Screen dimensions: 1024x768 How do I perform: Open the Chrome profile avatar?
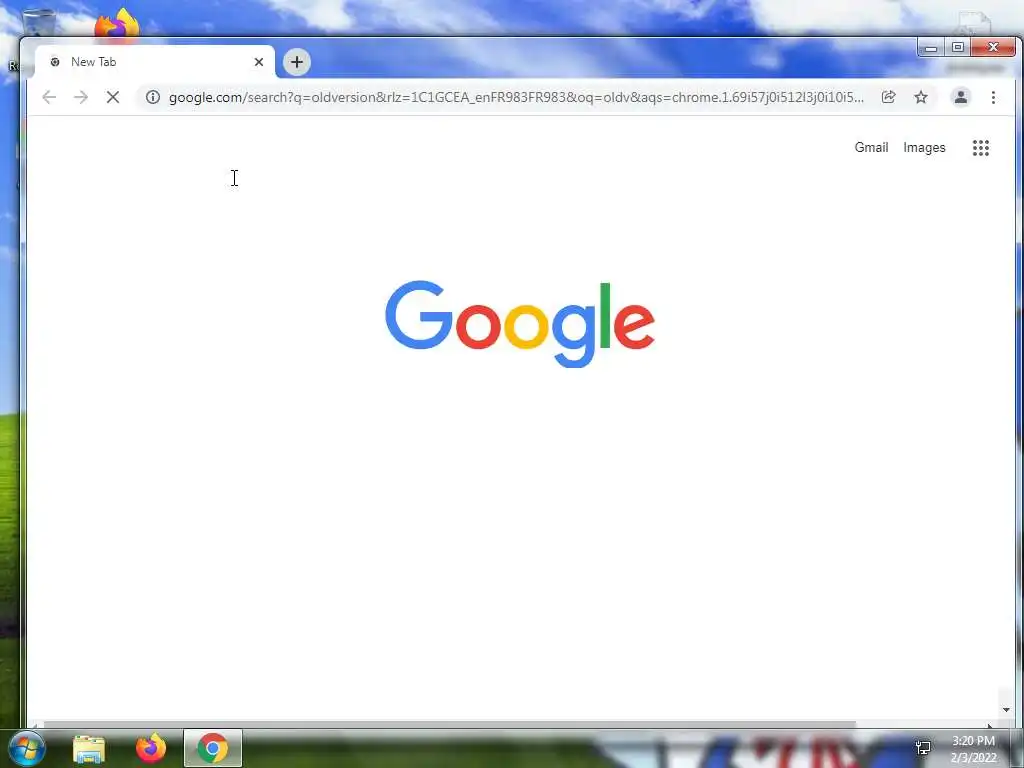click(x=961, y=97)
